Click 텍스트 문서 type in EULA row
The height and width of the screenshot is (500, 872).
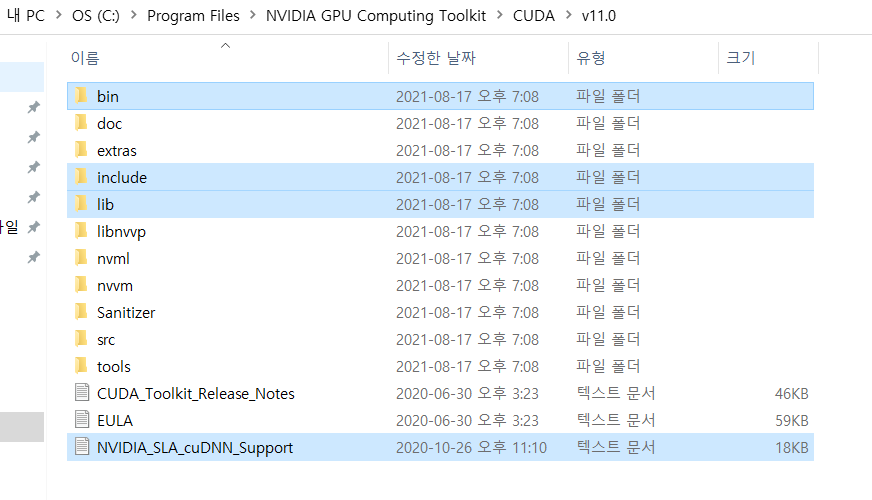click(616, 420)
